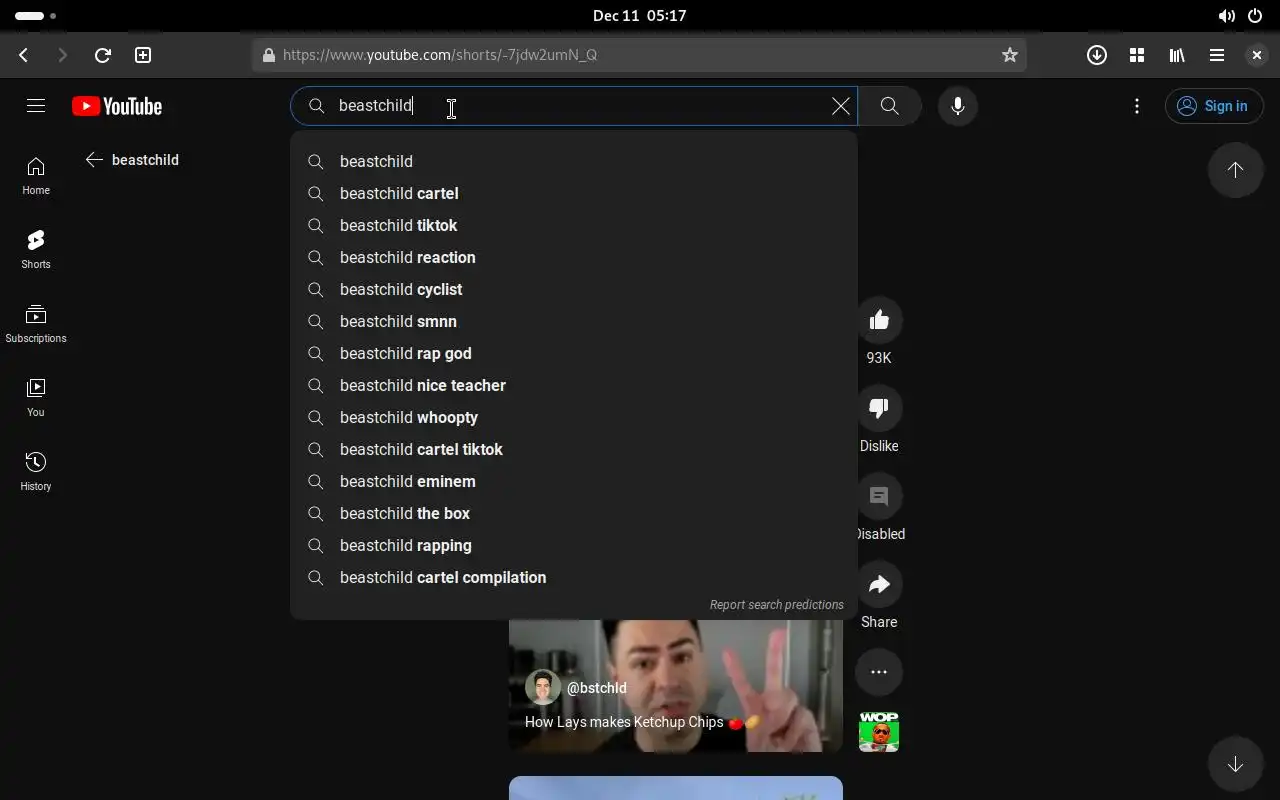The image size is (1280, 800).
Task: Select suggestion 'beastchild the box'
Action: click(574, 513)
